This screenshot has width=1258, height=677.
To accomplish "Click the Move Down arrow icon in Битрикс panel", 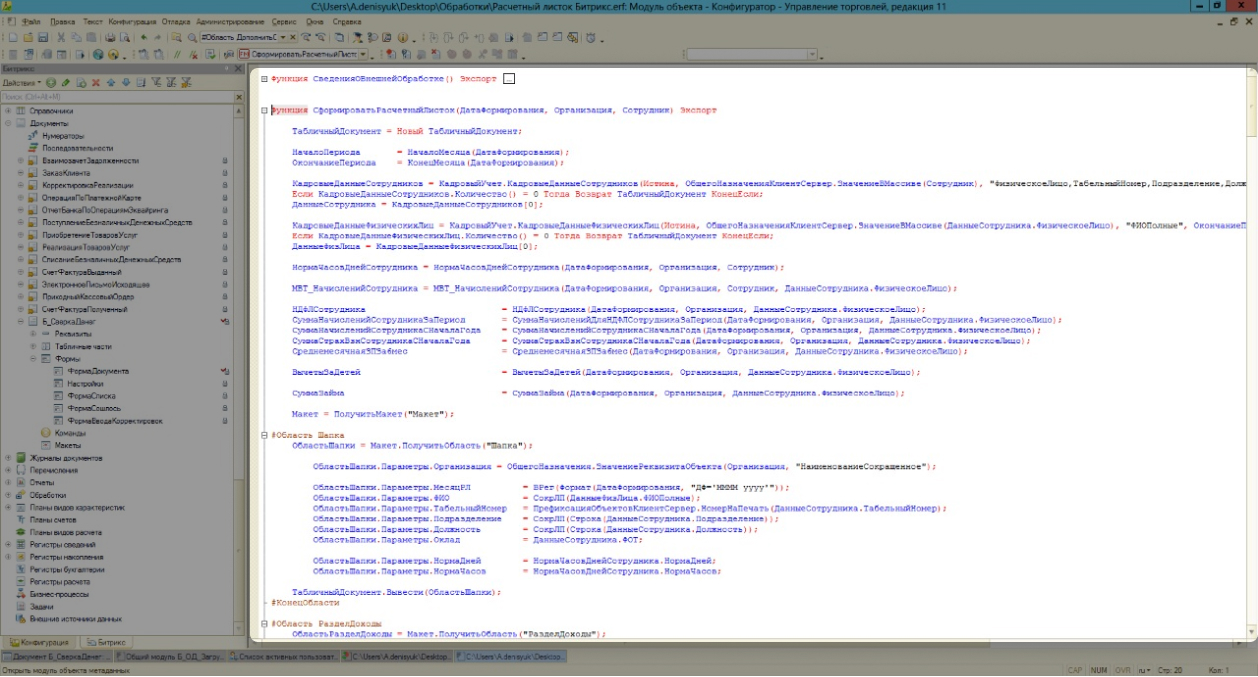I will (x=126, y=82).
